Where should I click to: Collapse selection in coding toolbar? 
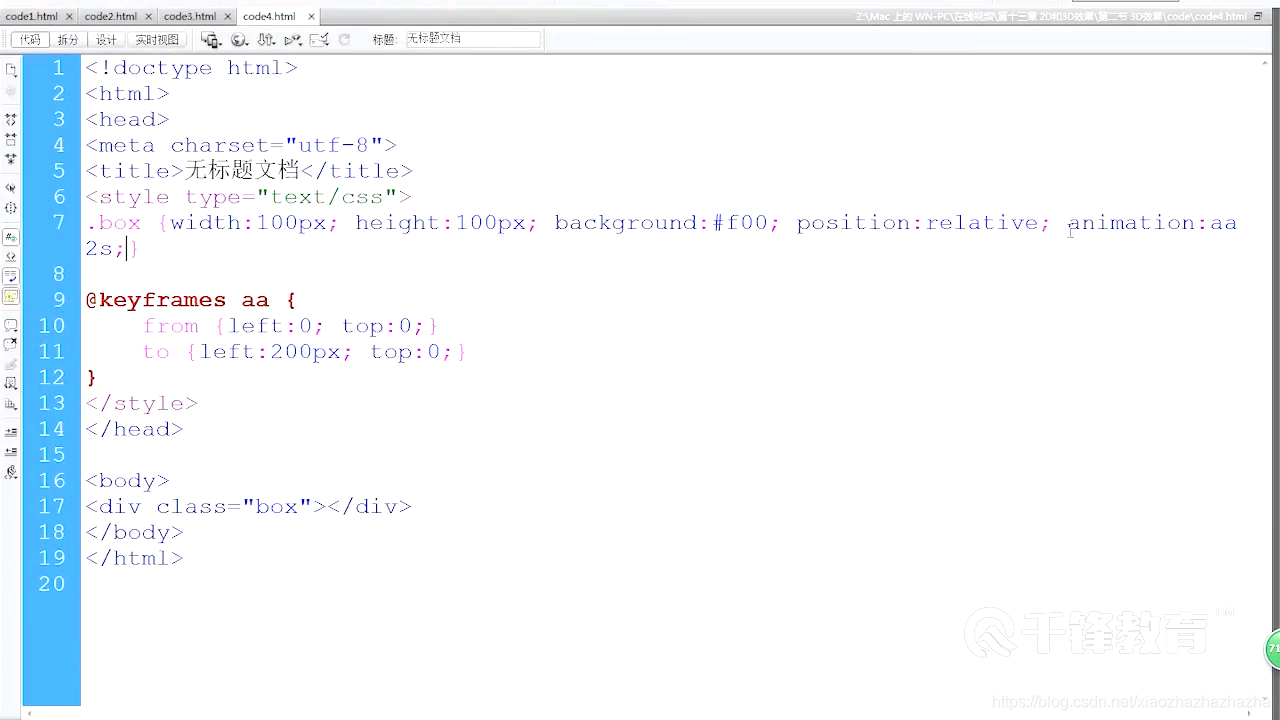pyautogui.click(x=11, y=139)
